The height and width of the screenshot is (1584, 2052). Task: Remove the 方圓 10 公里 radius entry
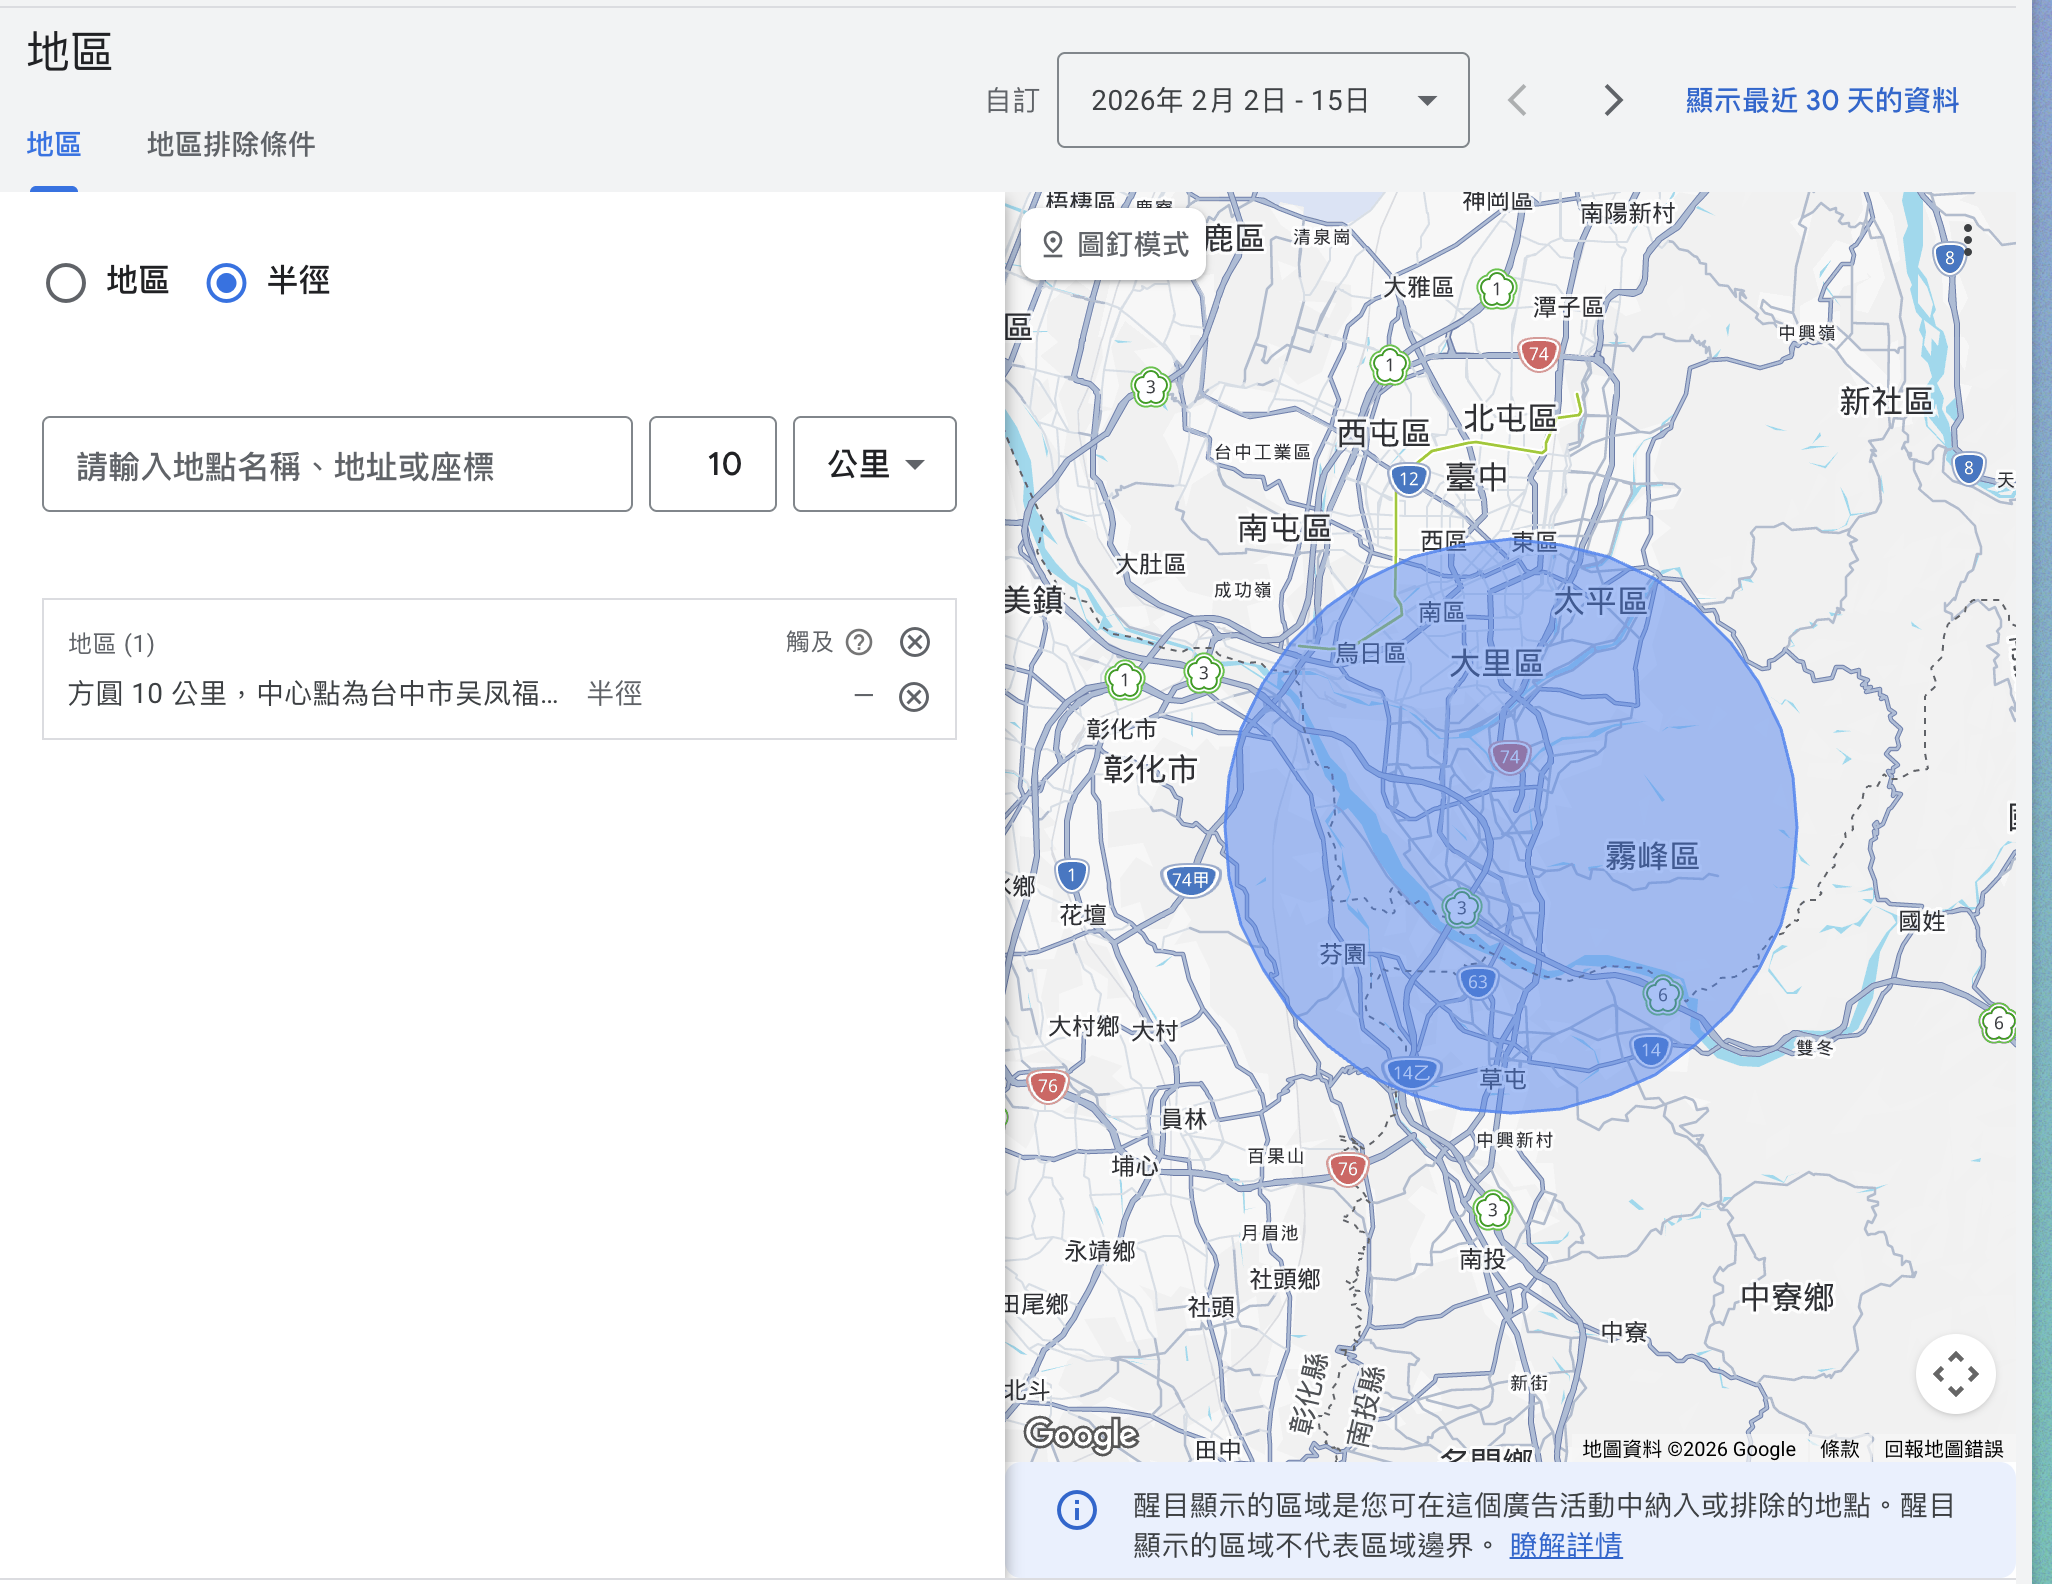pos(914,696)
